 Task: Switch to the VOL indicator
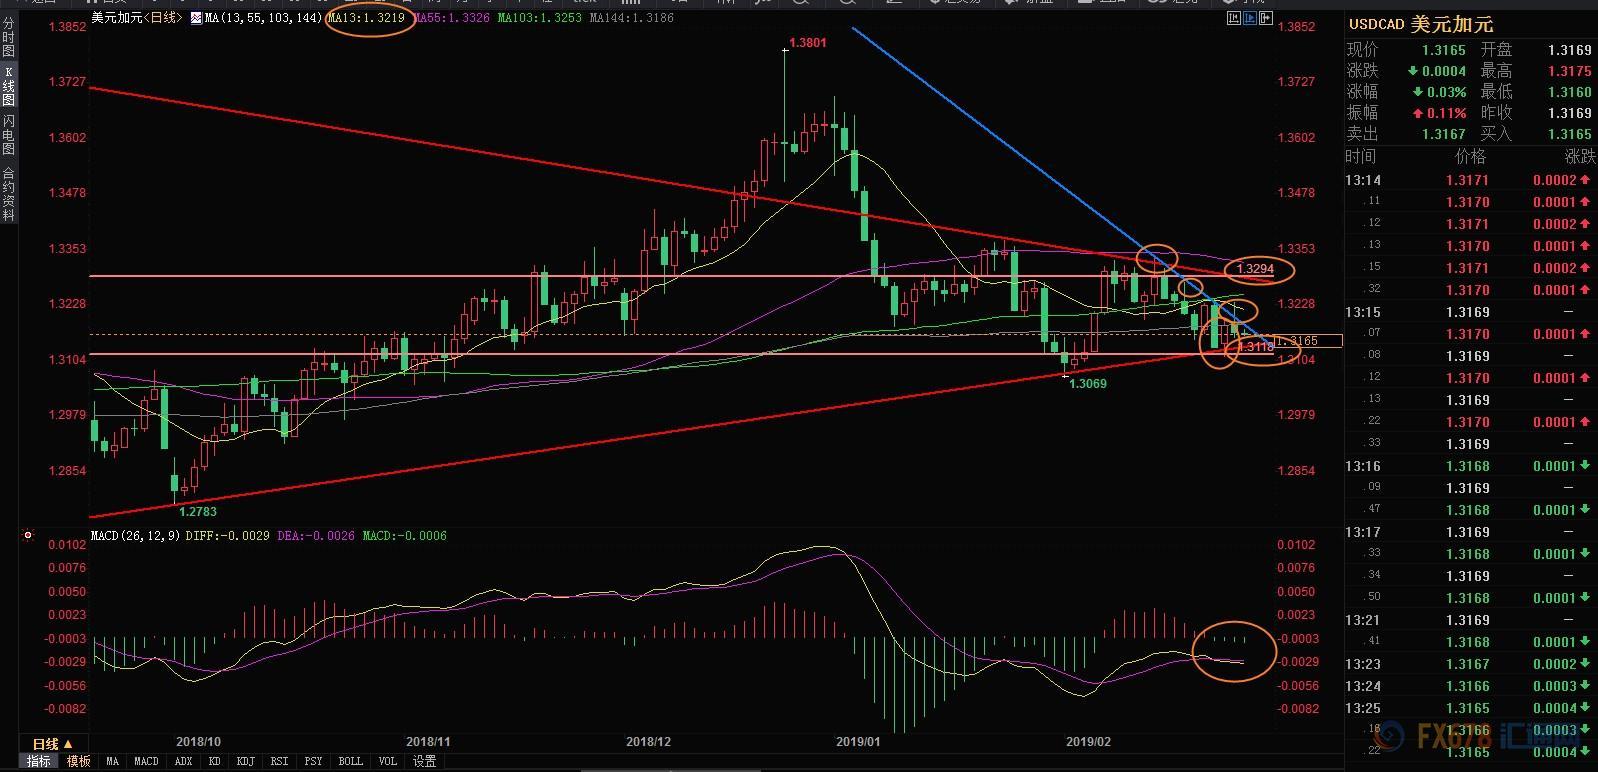tap(388, 761)
